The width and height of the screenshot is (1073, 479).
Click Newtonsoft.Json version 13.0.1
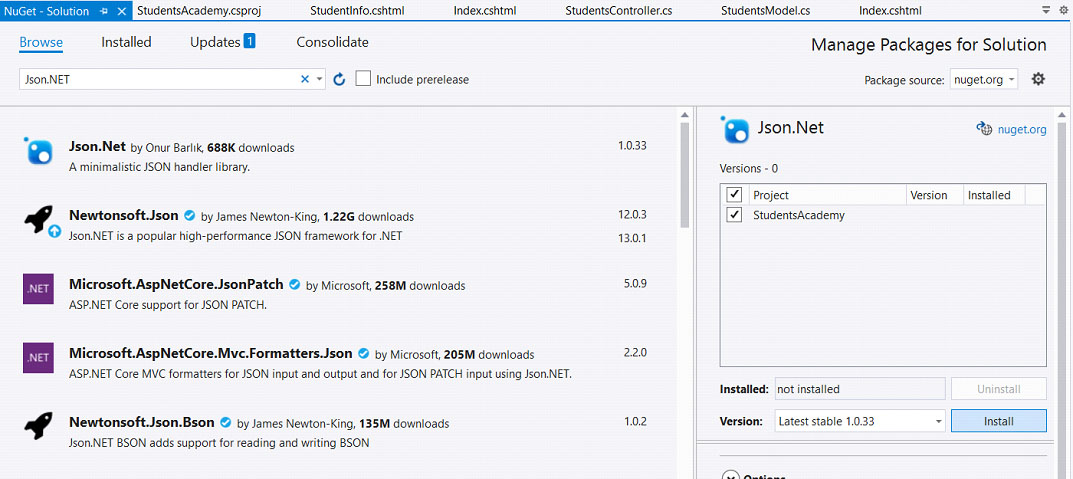(632, 238)
